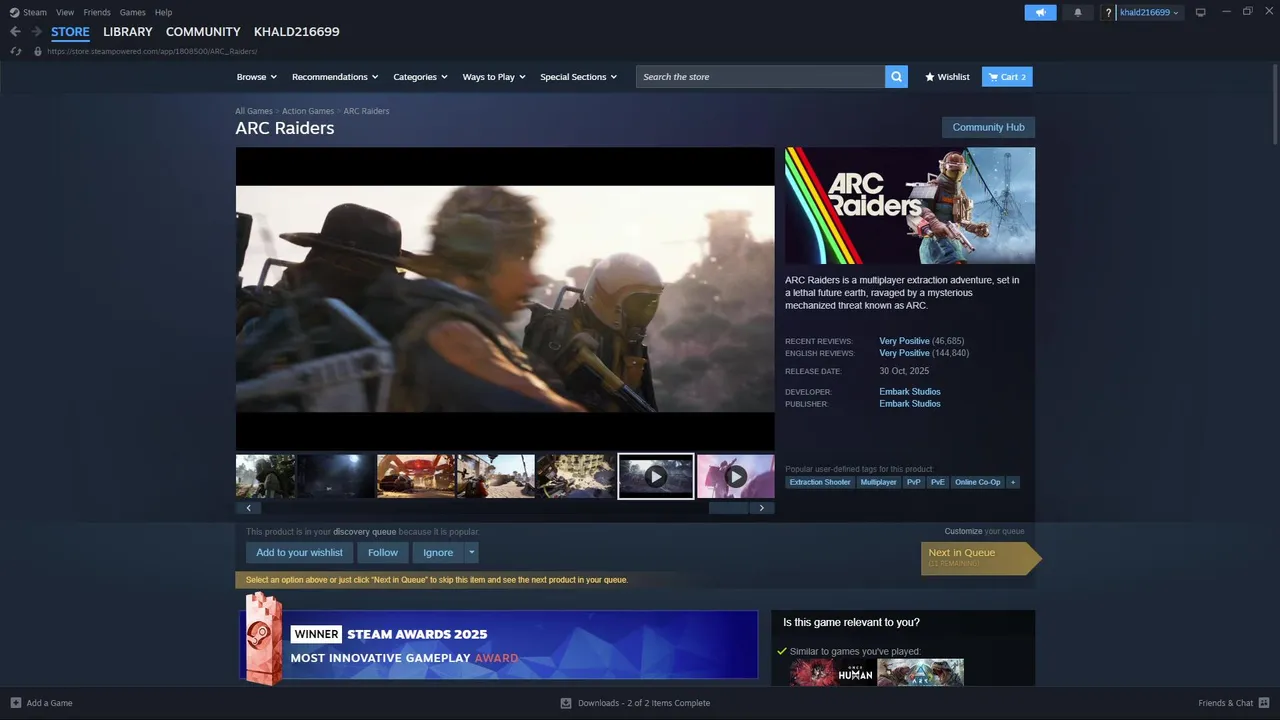
Task: Click the plus icon to add tags
Action: pyautogui.click(x=1012, y=482)
